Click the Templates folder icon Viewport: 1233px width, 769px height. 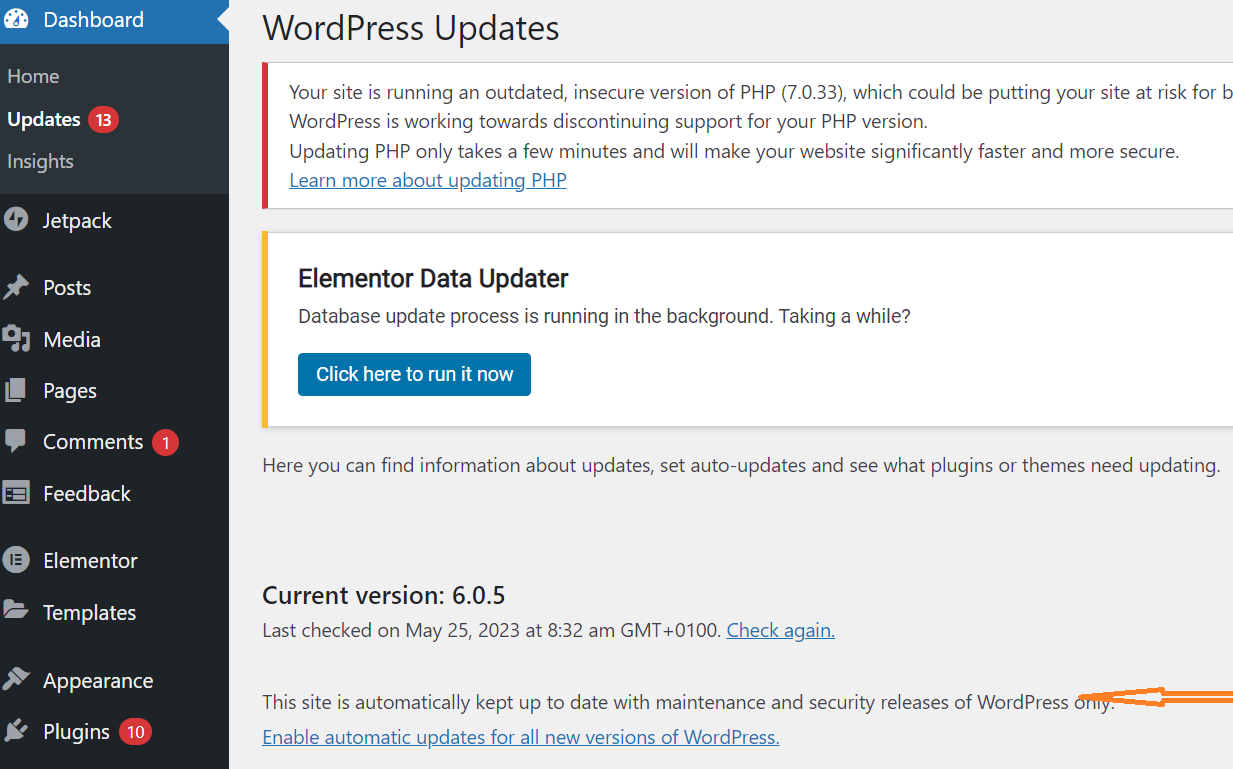16,612
